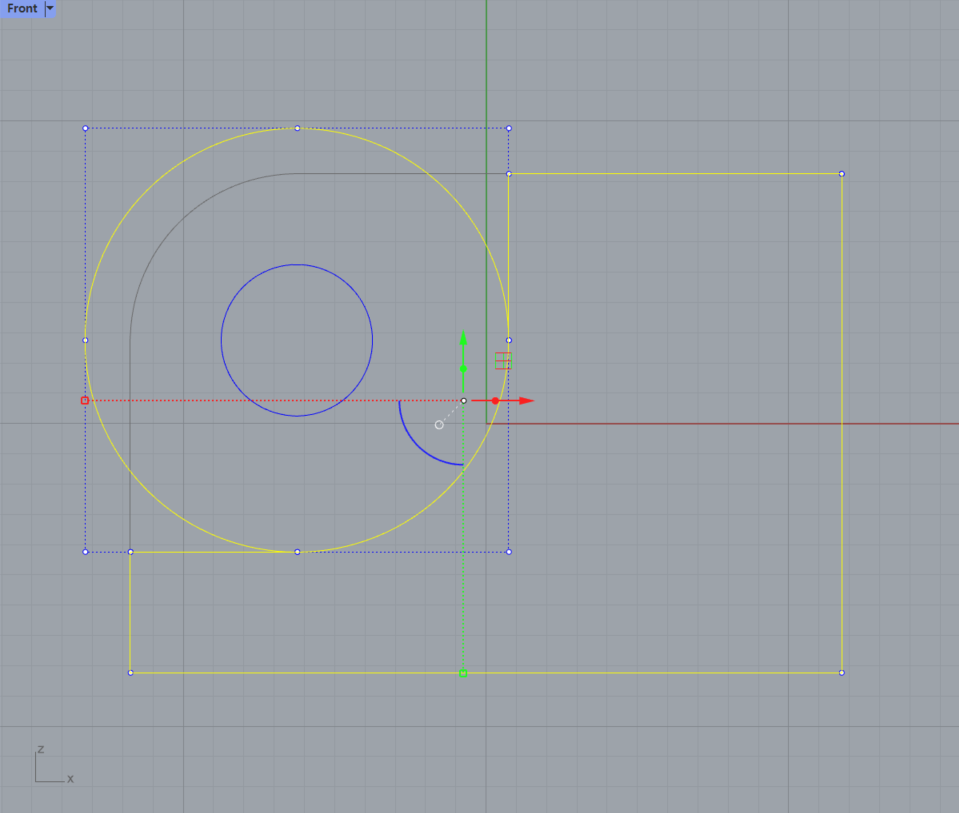Click the red planar move handle of gumball
The height and width of the screenshot is (813, 959).
pyautogui.click(x=503, y=361)
